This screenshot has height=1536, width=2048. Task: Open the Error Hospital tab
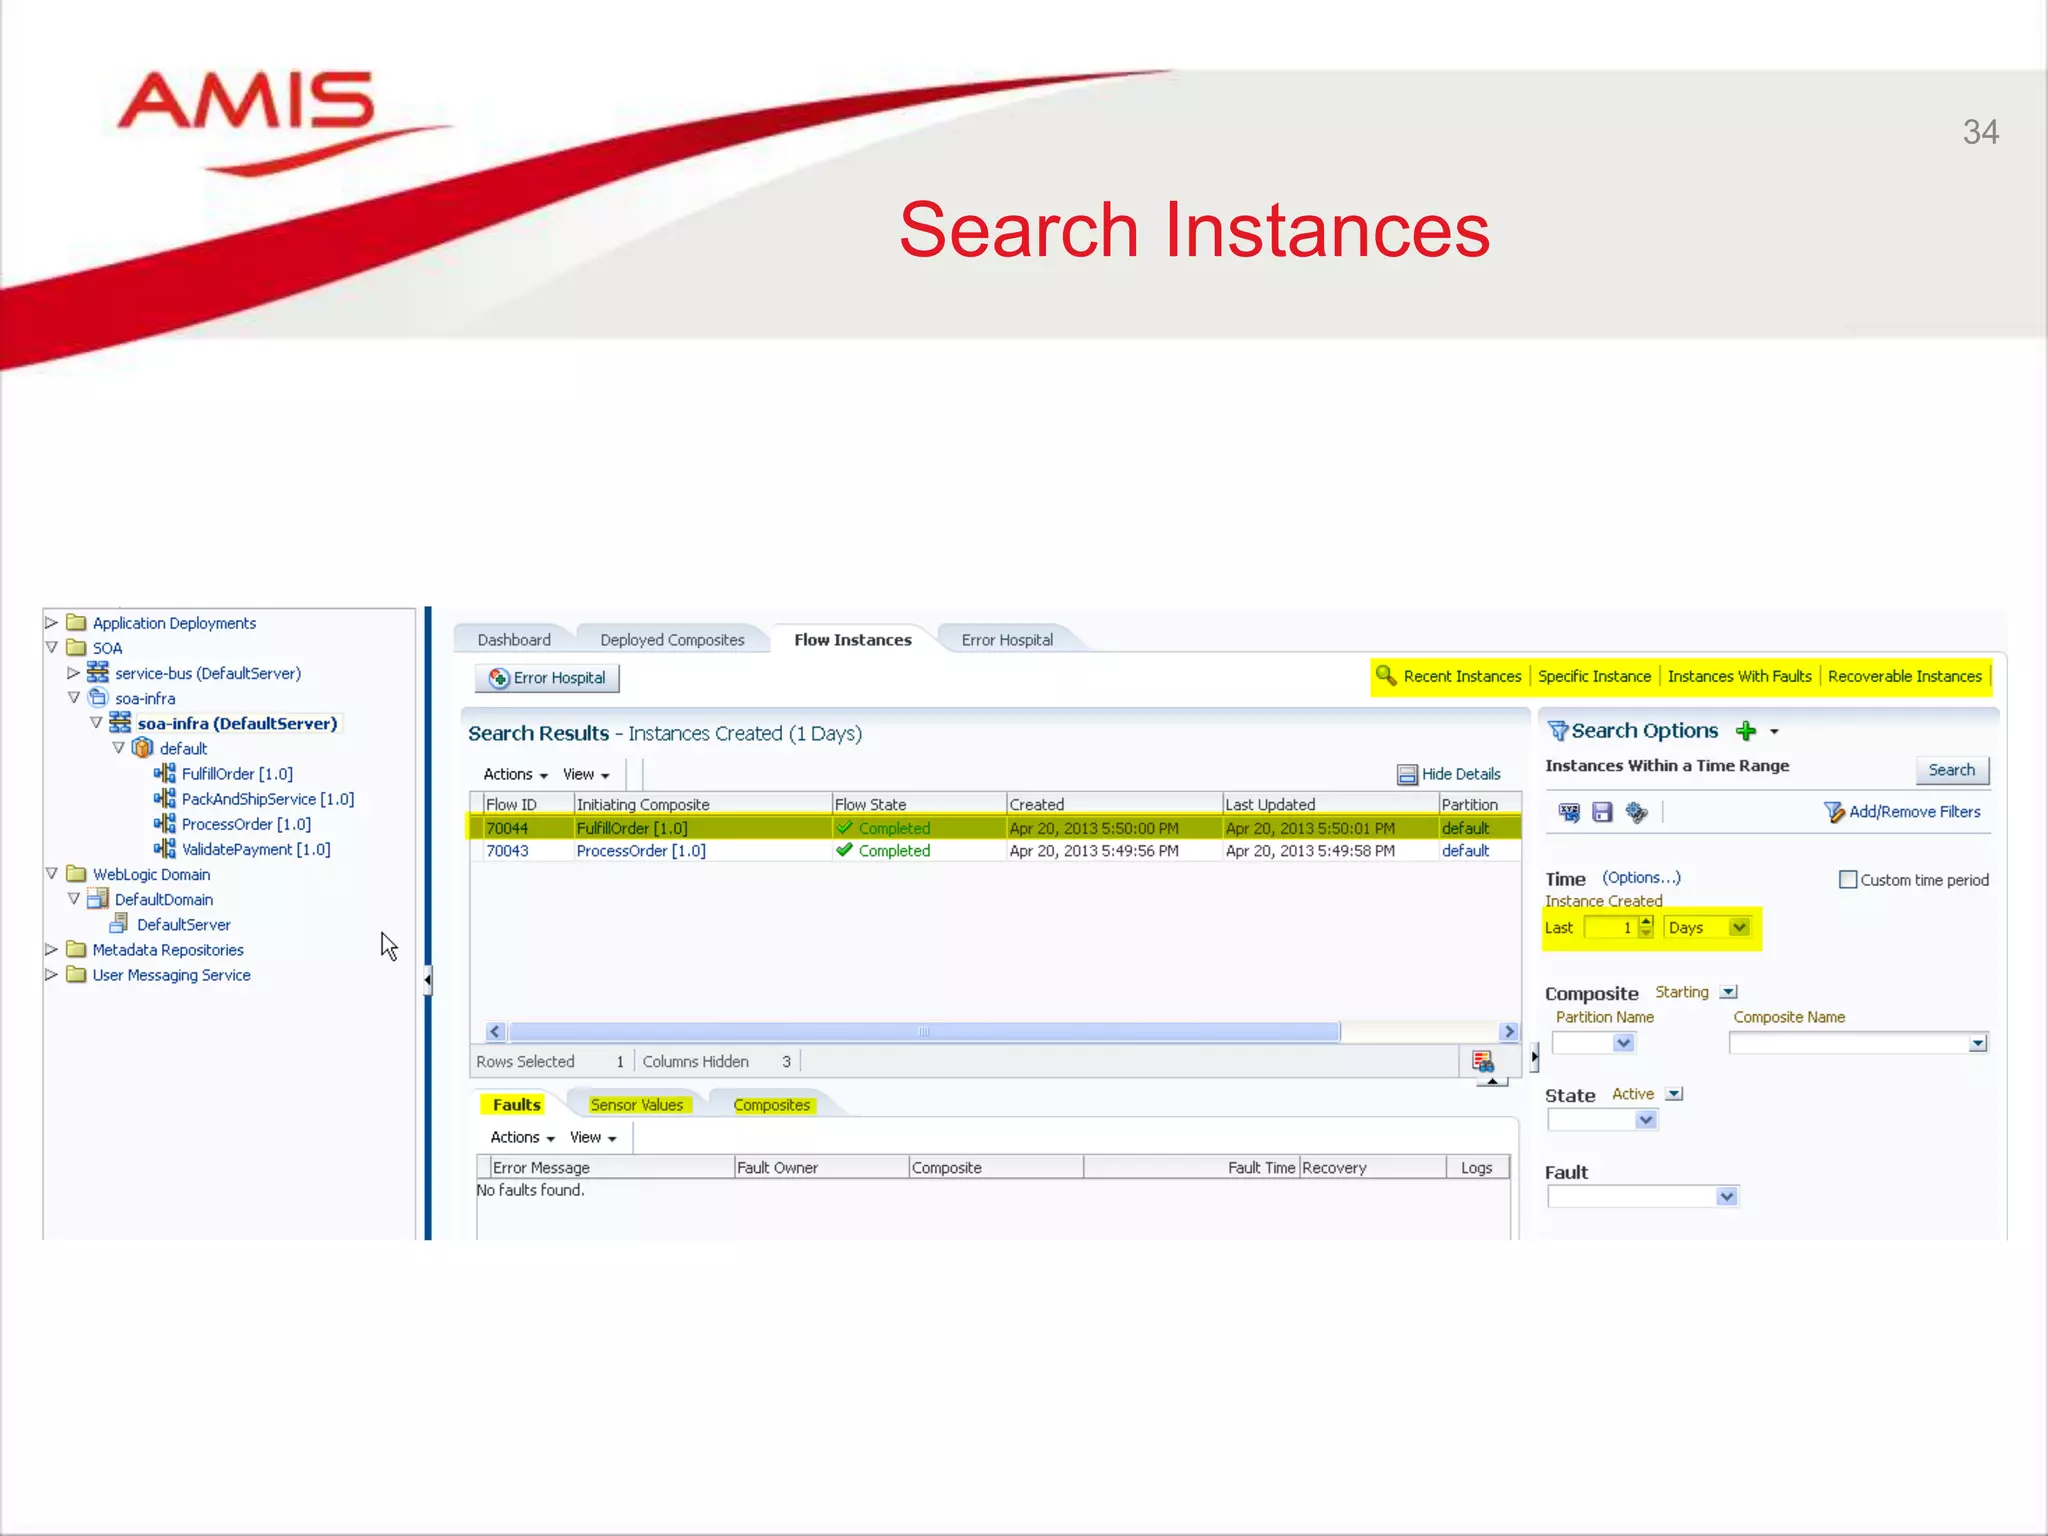[1007, 639]
